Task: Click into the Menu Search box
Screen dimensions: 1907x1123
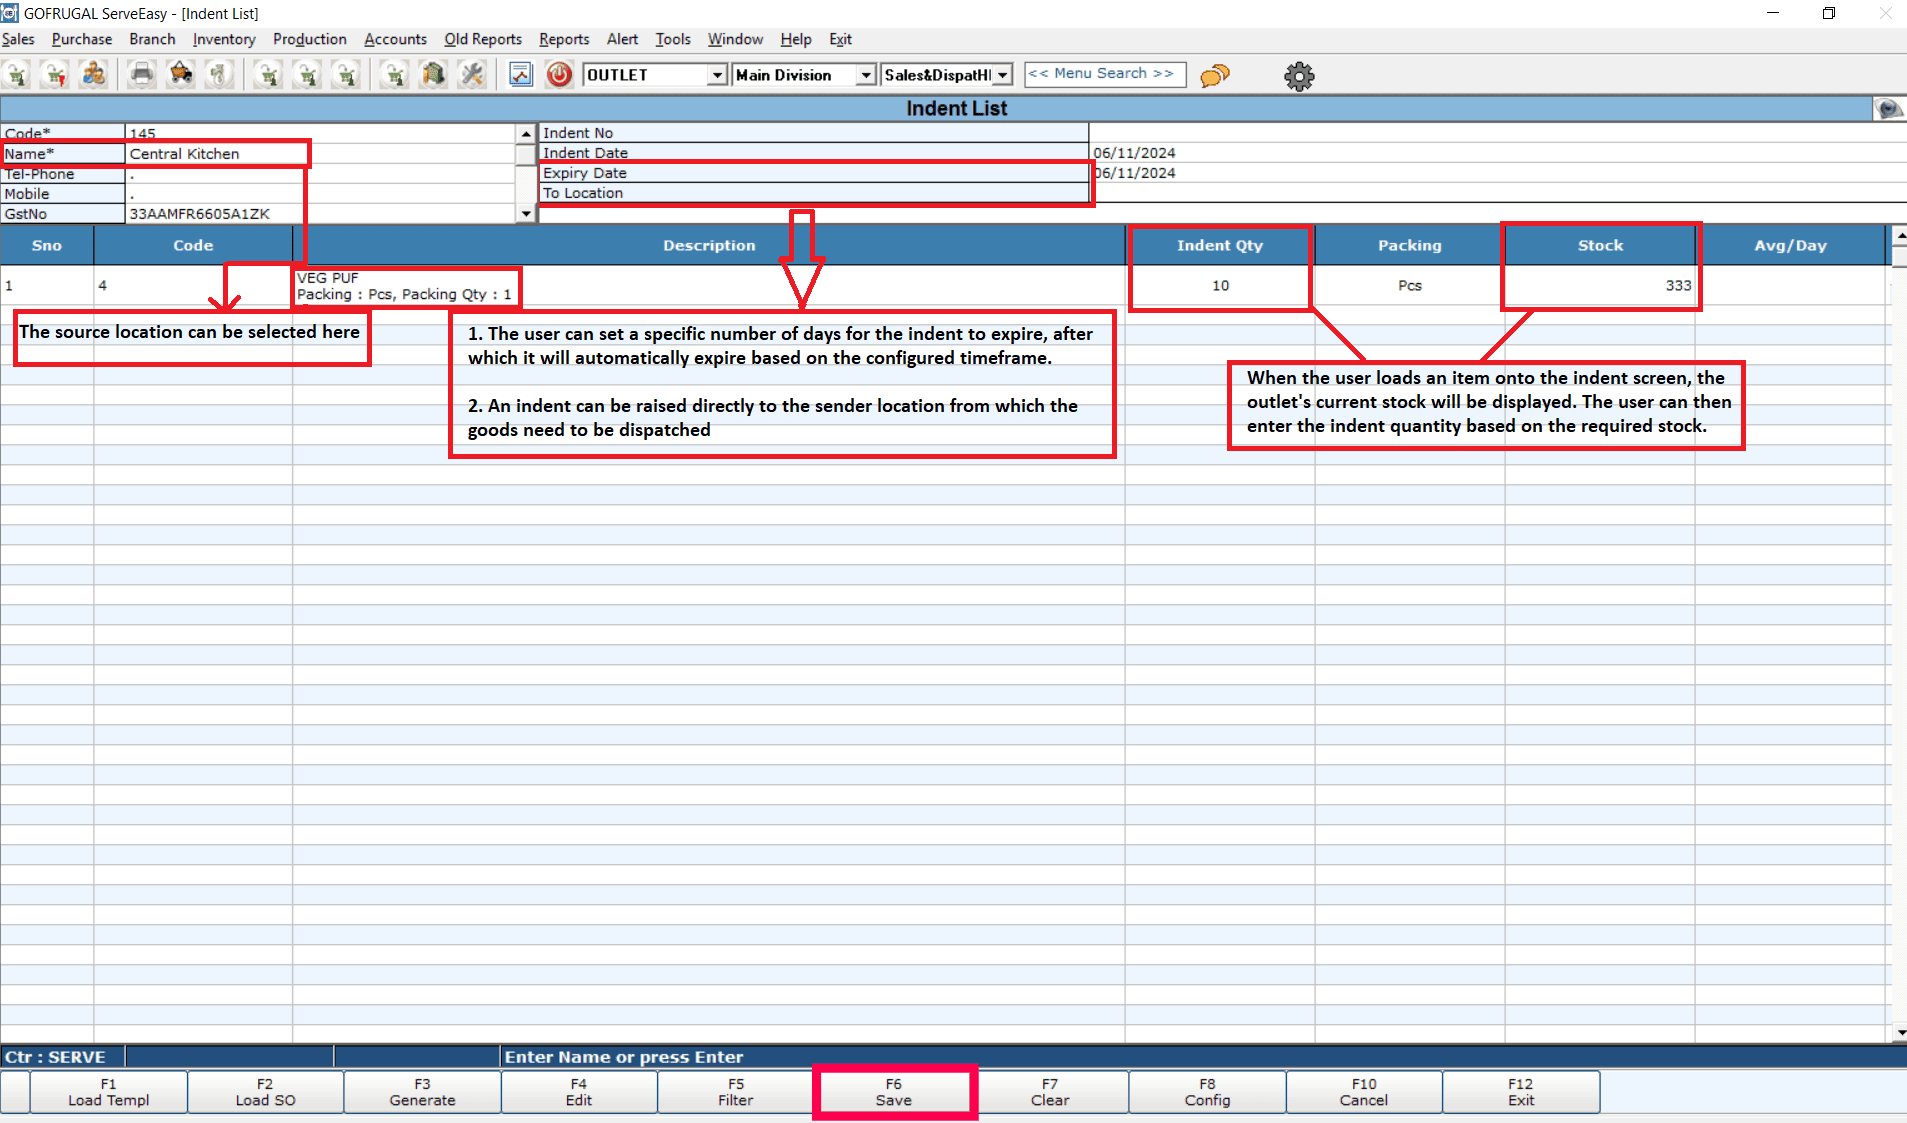Action: pyautogui.click(x=1105, y=74)
